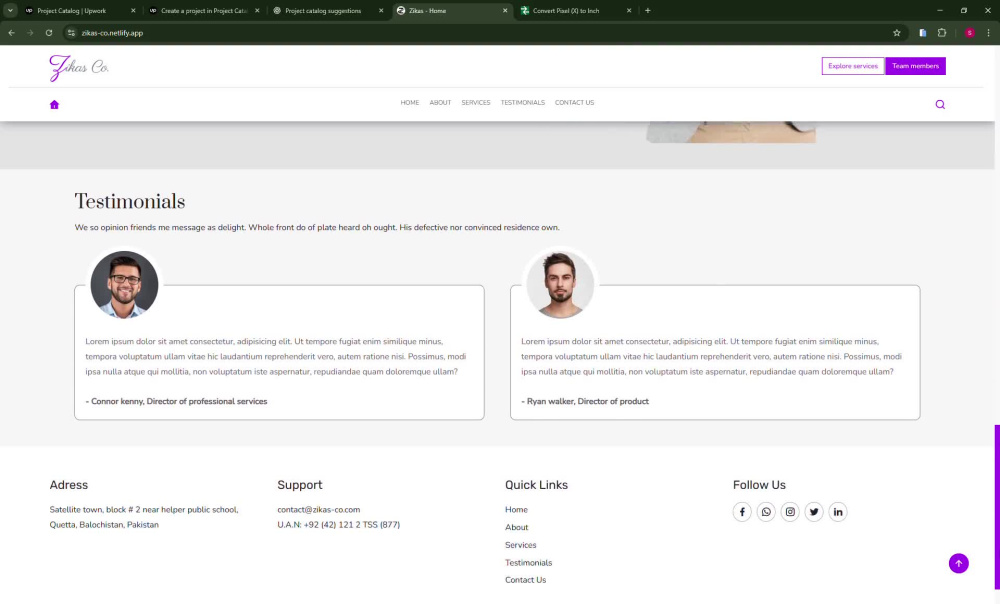Bookmark the page with the star icon
This screenshot has height=604, width=1000.
click(x=897, y=33)
